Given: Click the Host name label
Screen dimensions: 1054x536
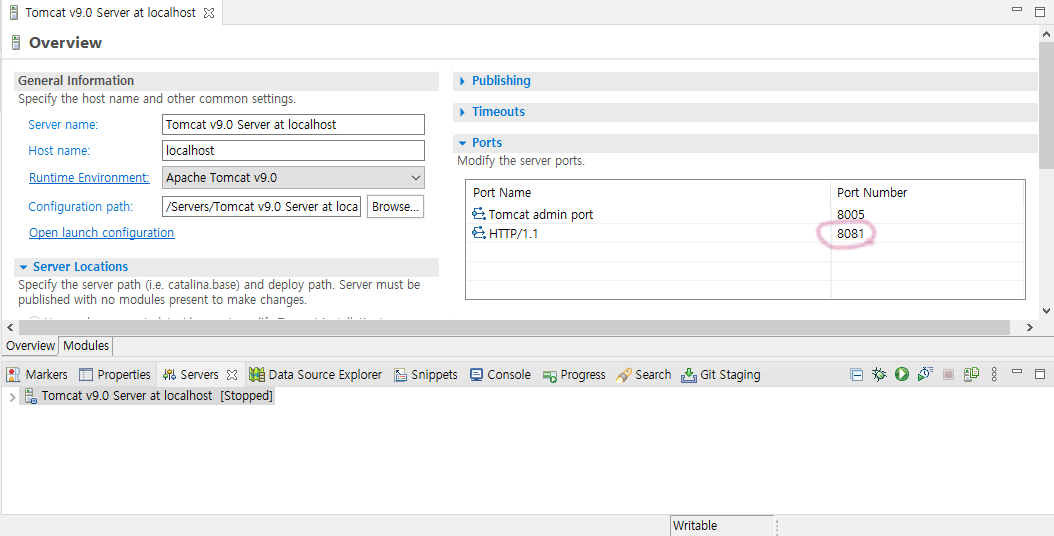Looking at the screenshot, I should (59, 151).
